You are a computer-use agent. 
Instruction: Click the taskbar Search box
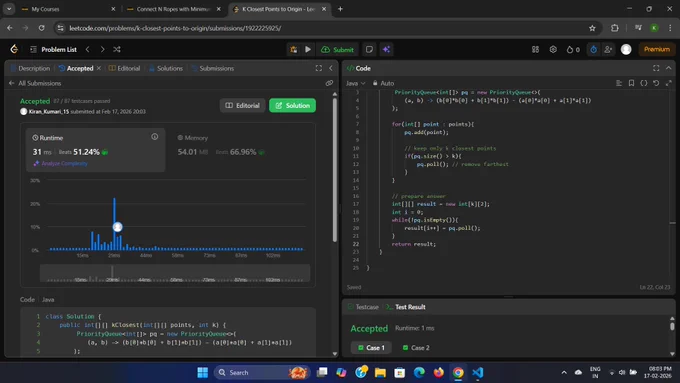[x=262, y=372]
